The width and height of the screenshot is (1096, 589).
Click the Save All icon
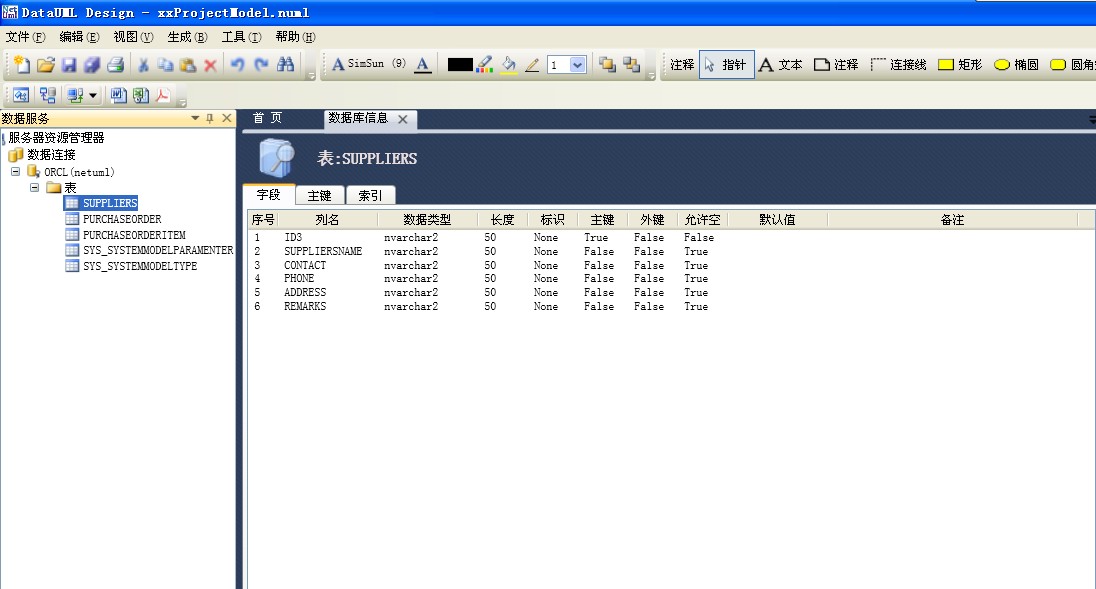pyautogui.click(x=92, y=65)
